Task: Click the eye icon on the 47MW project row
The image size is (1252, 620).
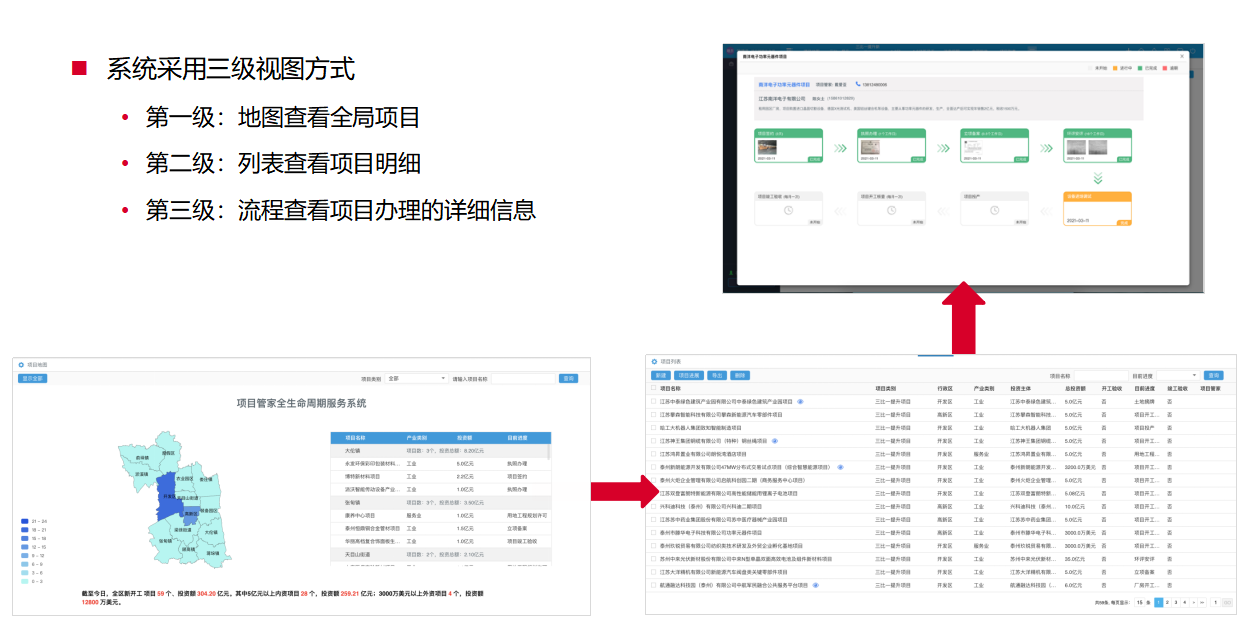Action: 840,467
